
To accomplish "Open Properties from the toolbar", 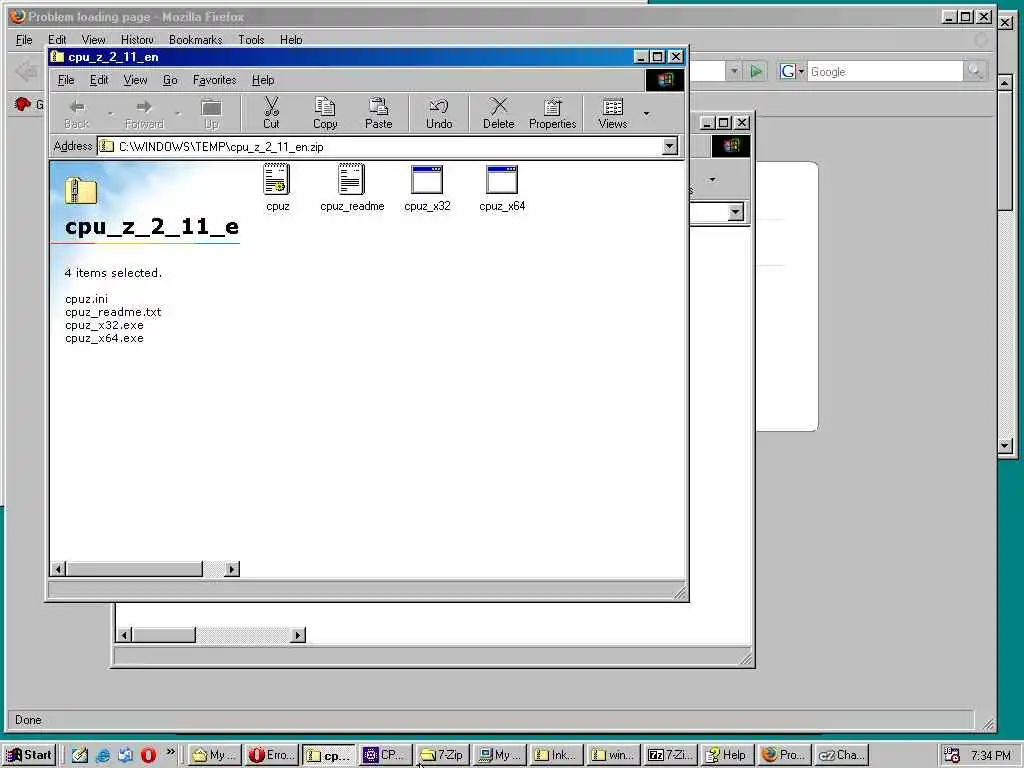I will (552, 113).
